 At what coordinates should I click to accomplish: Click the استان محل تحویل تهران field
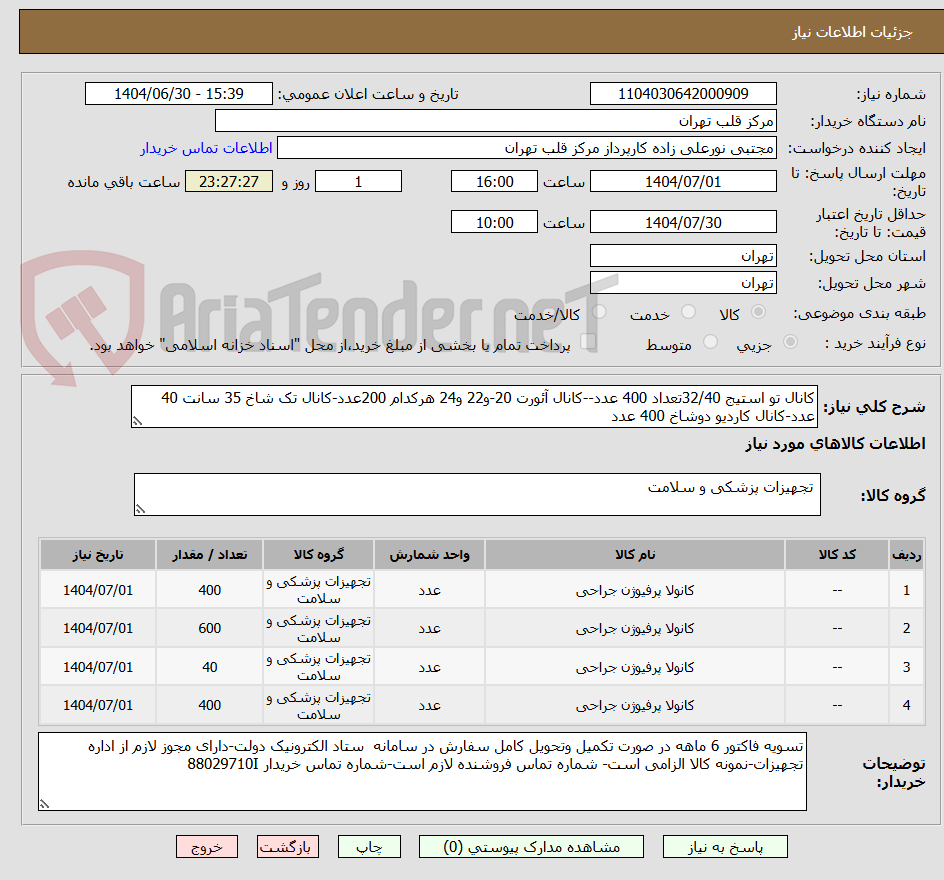(683, 255)
